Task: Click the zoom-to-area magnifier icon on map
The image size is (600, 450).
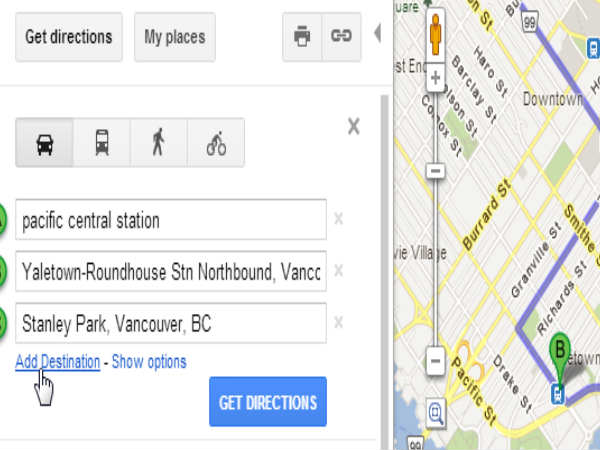Action: (x=436, y=413)
